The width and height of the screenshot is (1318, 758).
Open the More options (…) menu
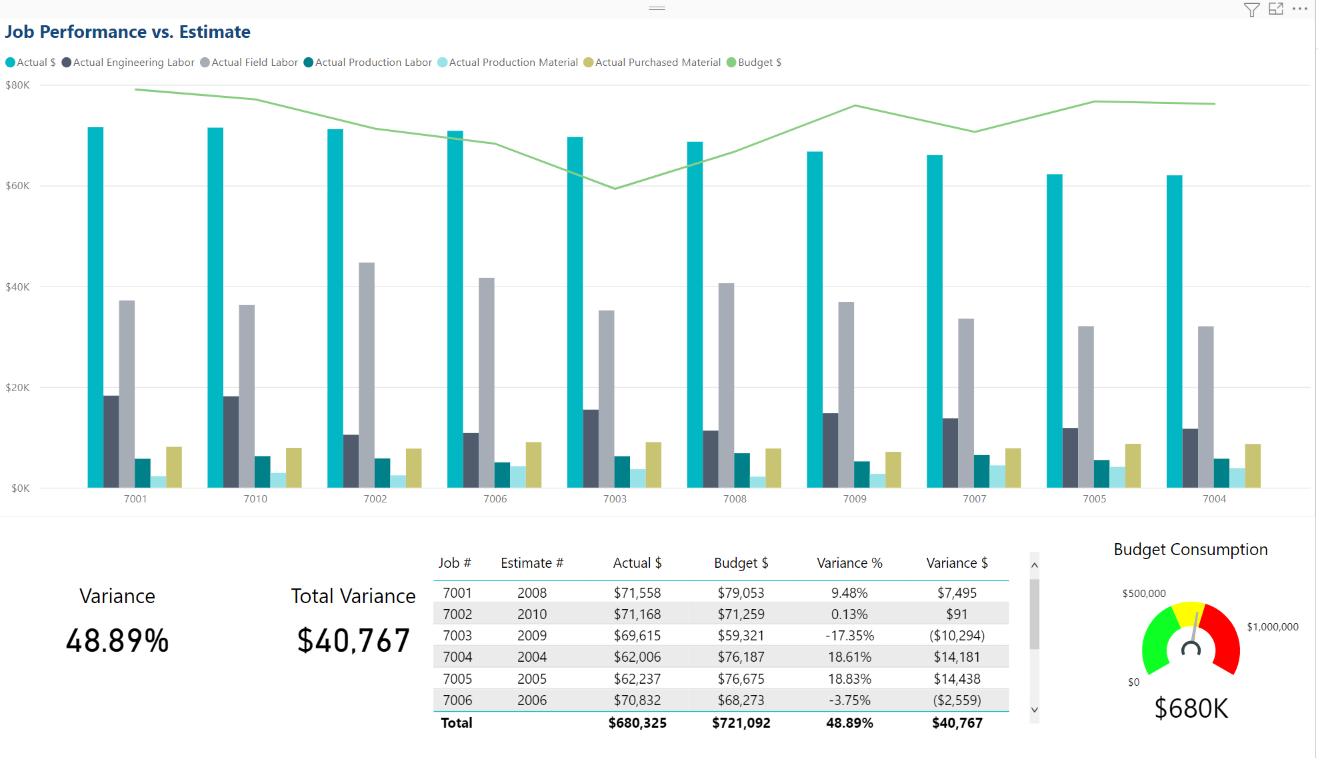1302,9
